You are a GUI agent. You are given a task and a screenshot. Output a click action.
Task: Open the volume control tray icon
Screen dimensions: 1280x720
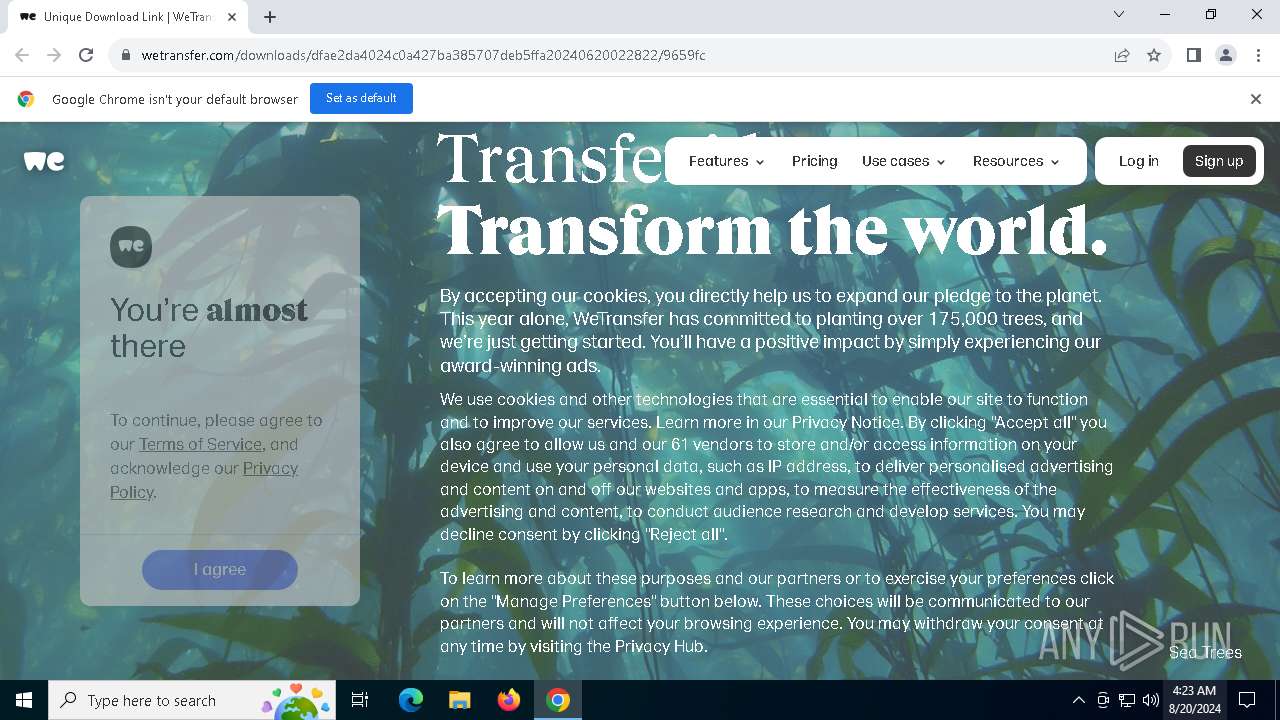tap(1151, 700)
